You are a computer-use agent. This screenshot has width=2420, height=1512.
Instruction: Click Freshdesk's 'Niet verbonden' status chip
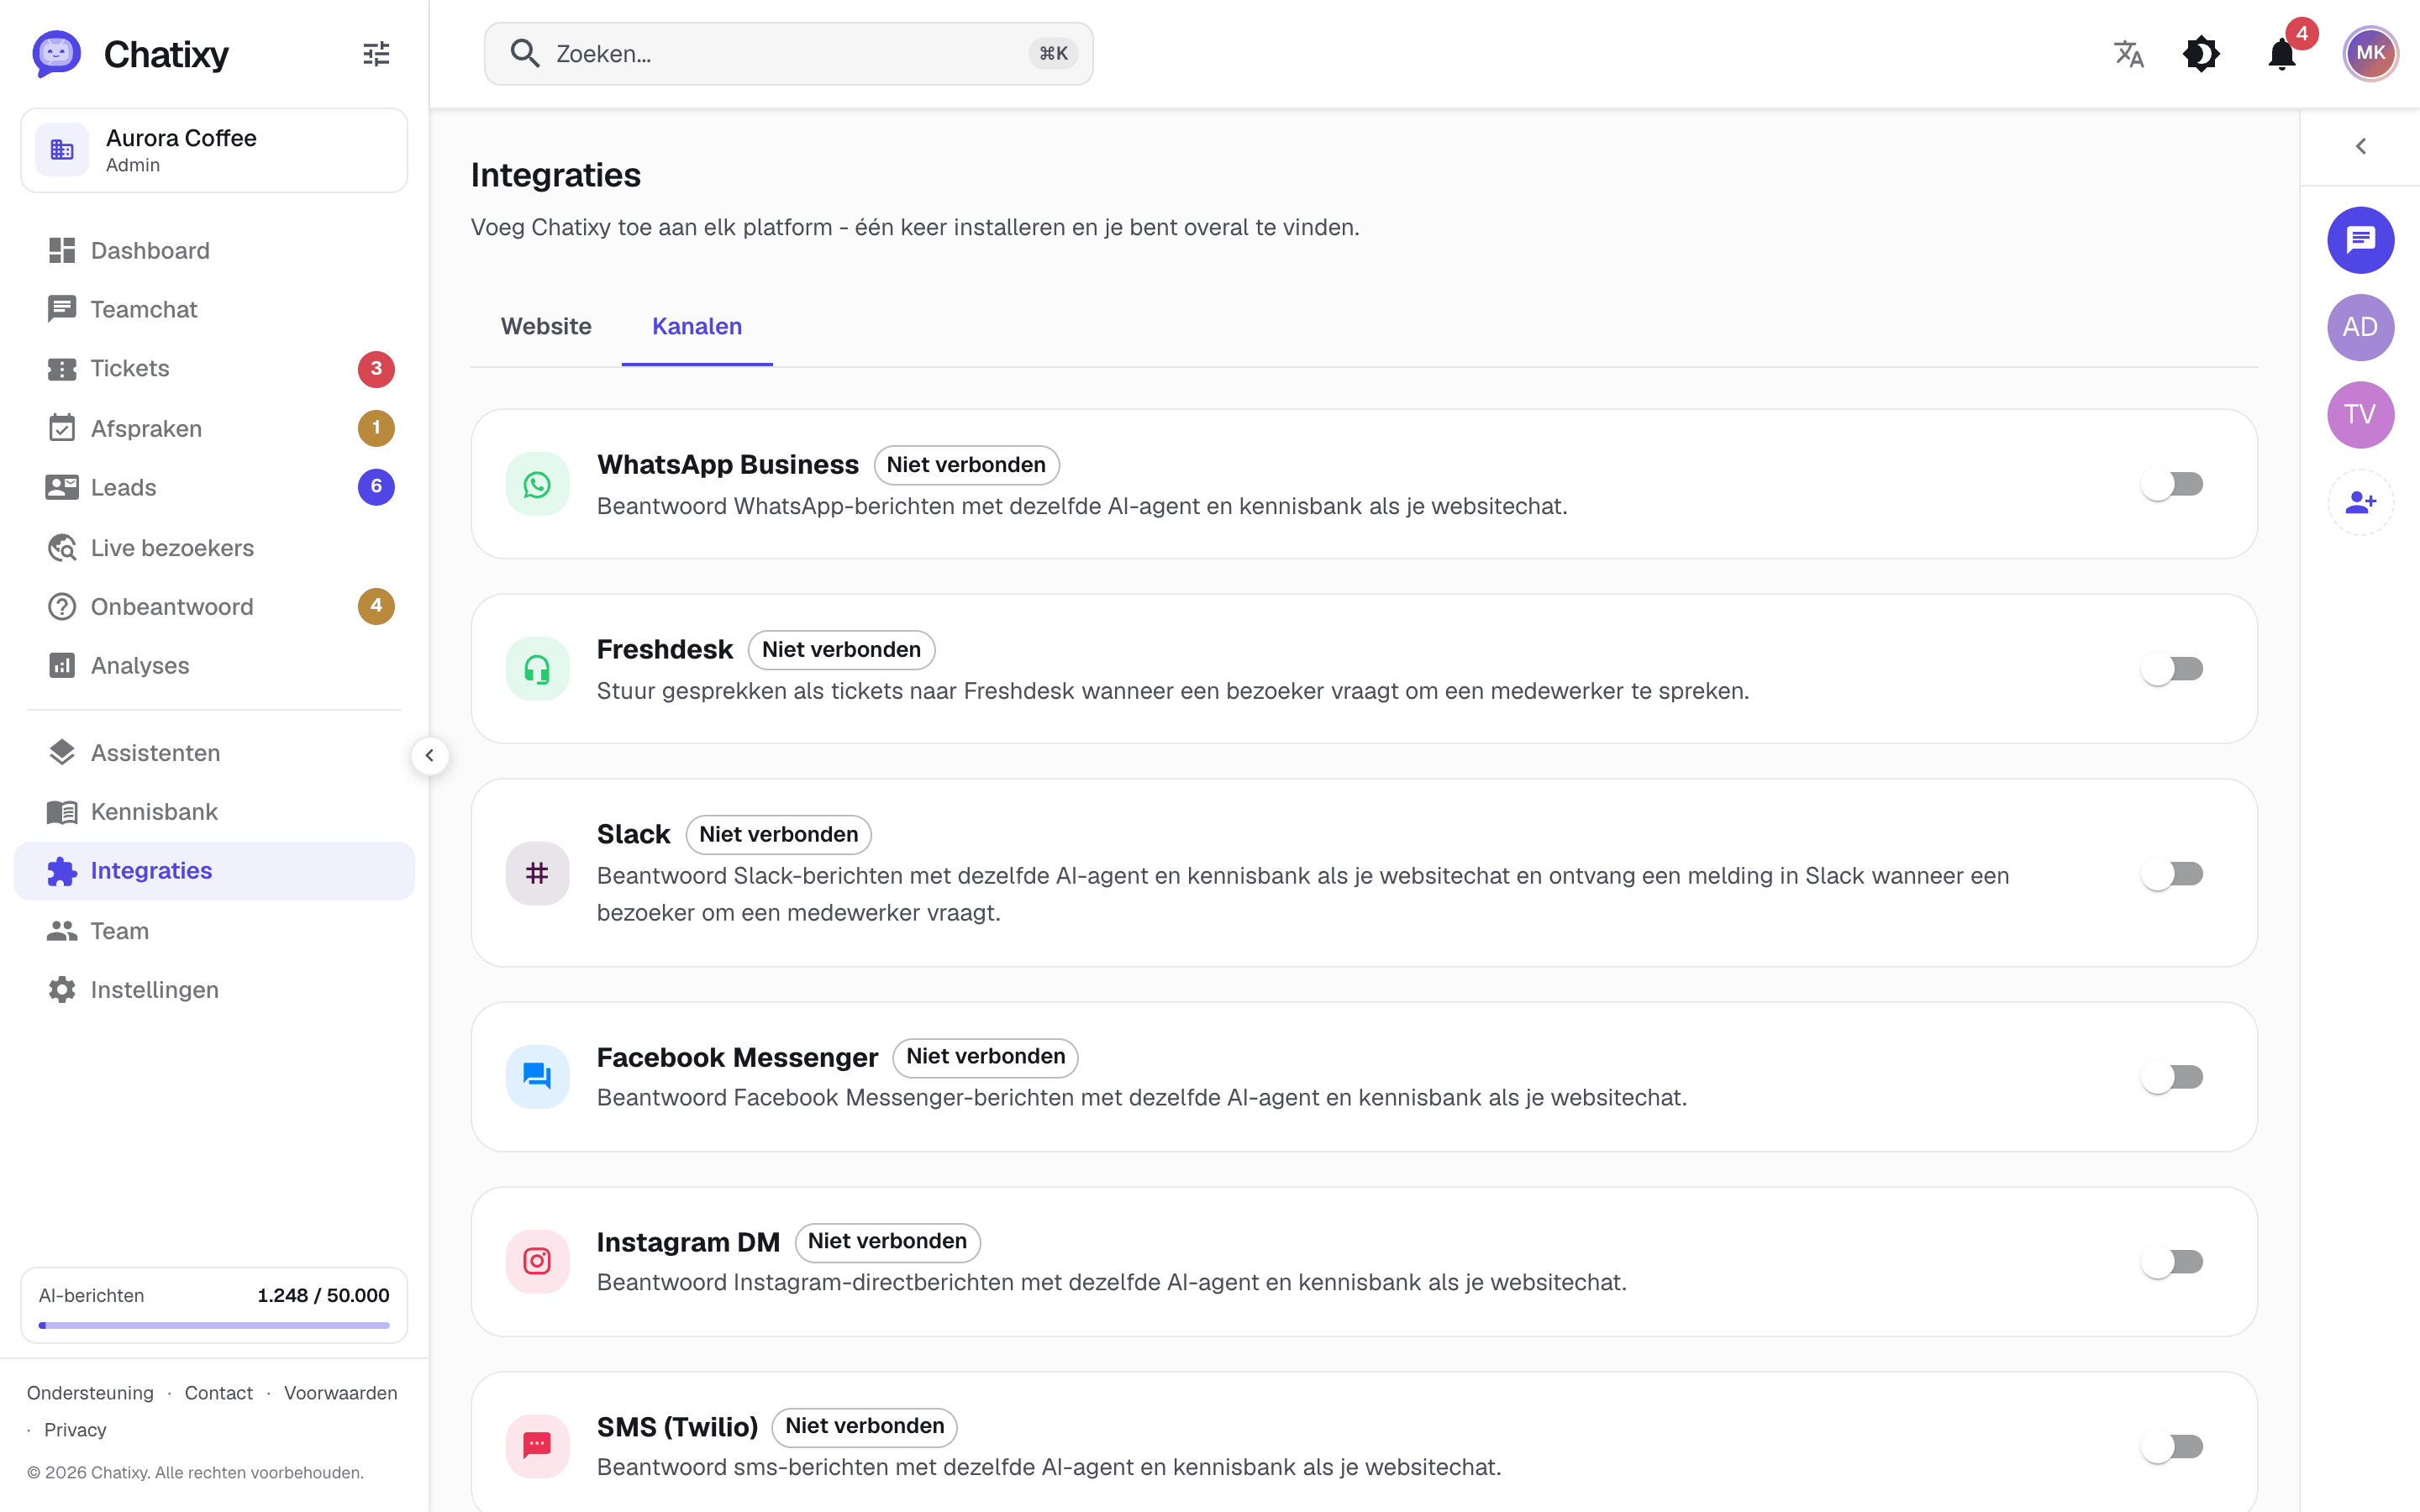tap(841, 650)
